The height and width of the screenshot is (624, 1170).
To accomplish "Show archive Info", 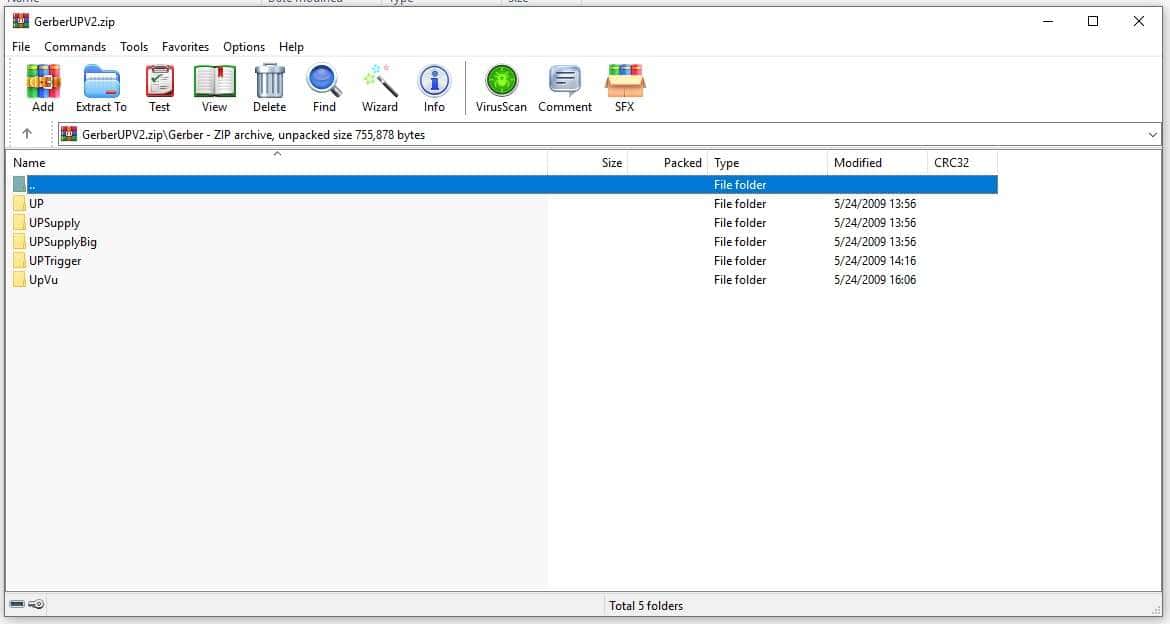I will pos(434,81).
